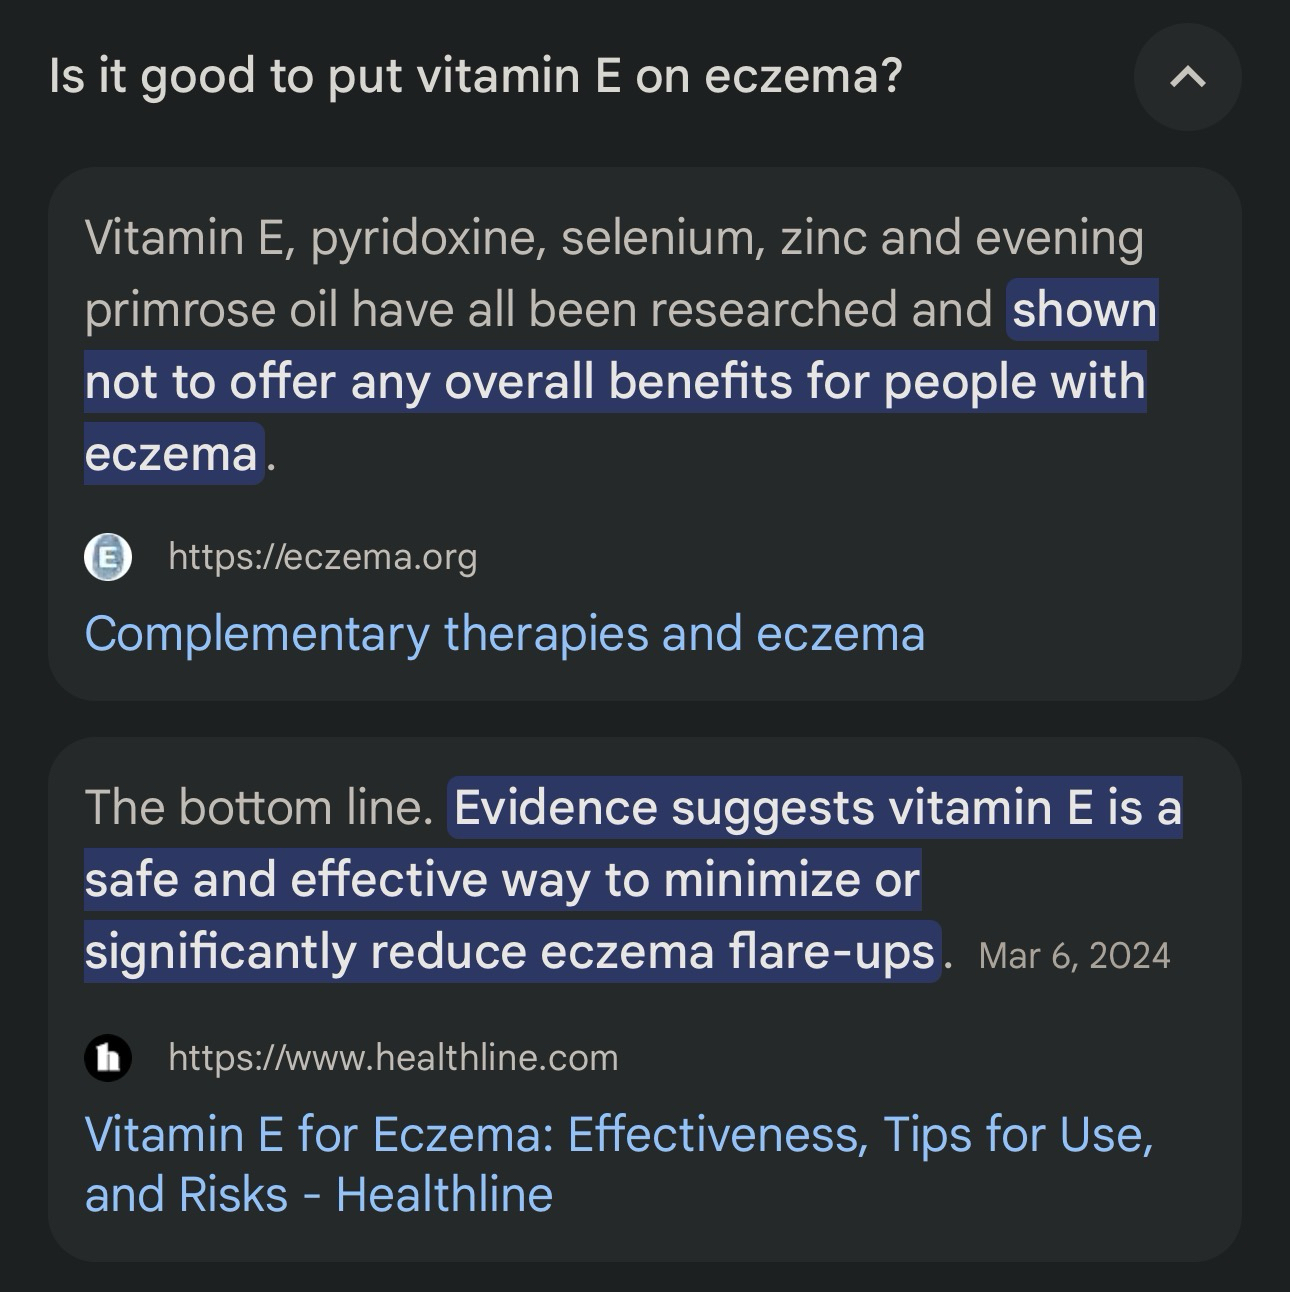
Task: Click "The bottom line." text
Action: pos(259,808)
